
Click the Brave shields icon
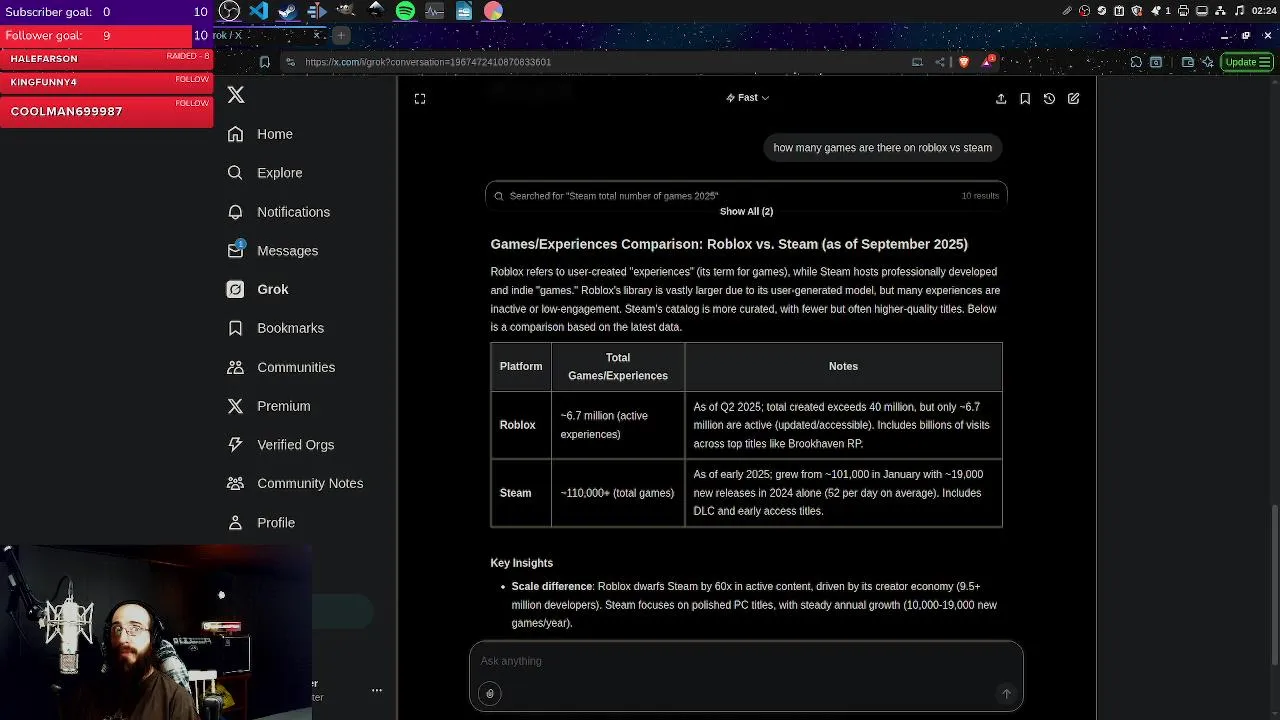pos(964,62)
